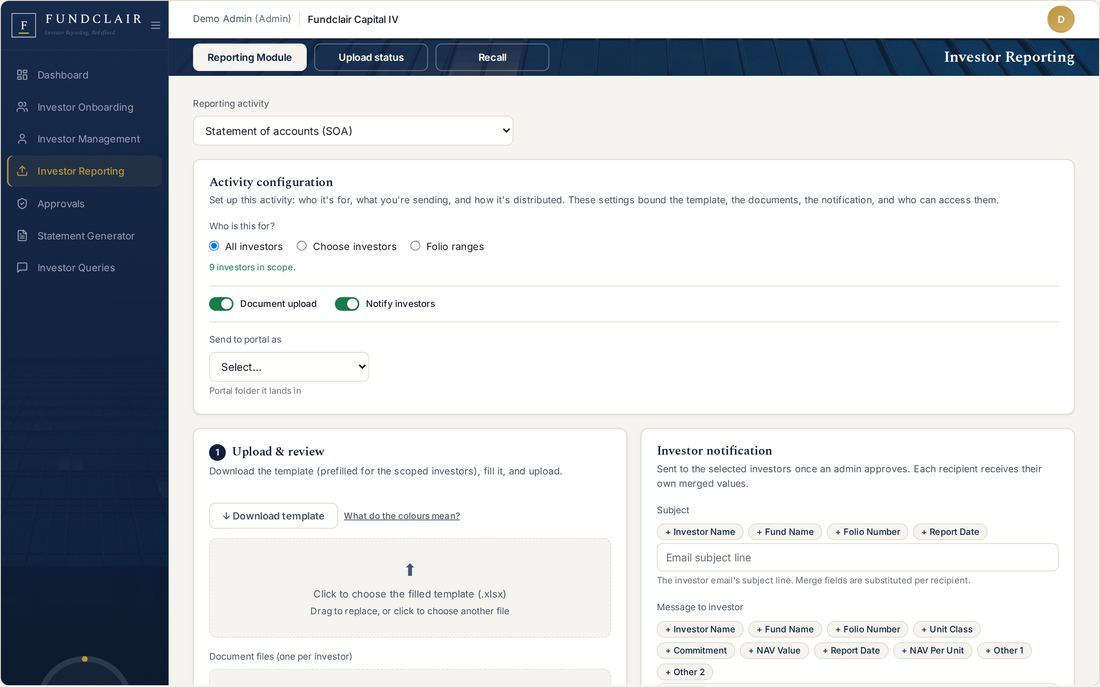Screen dimensions: 1100x687
Task: Add Folio Number merge field to message
Action: point(867,629)
